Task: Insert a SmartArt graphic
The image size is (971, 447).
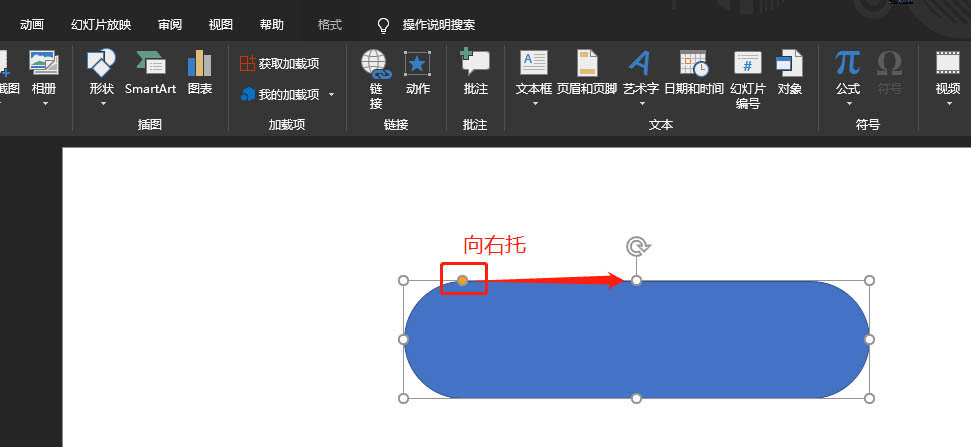Action: [x=150, y=72]
